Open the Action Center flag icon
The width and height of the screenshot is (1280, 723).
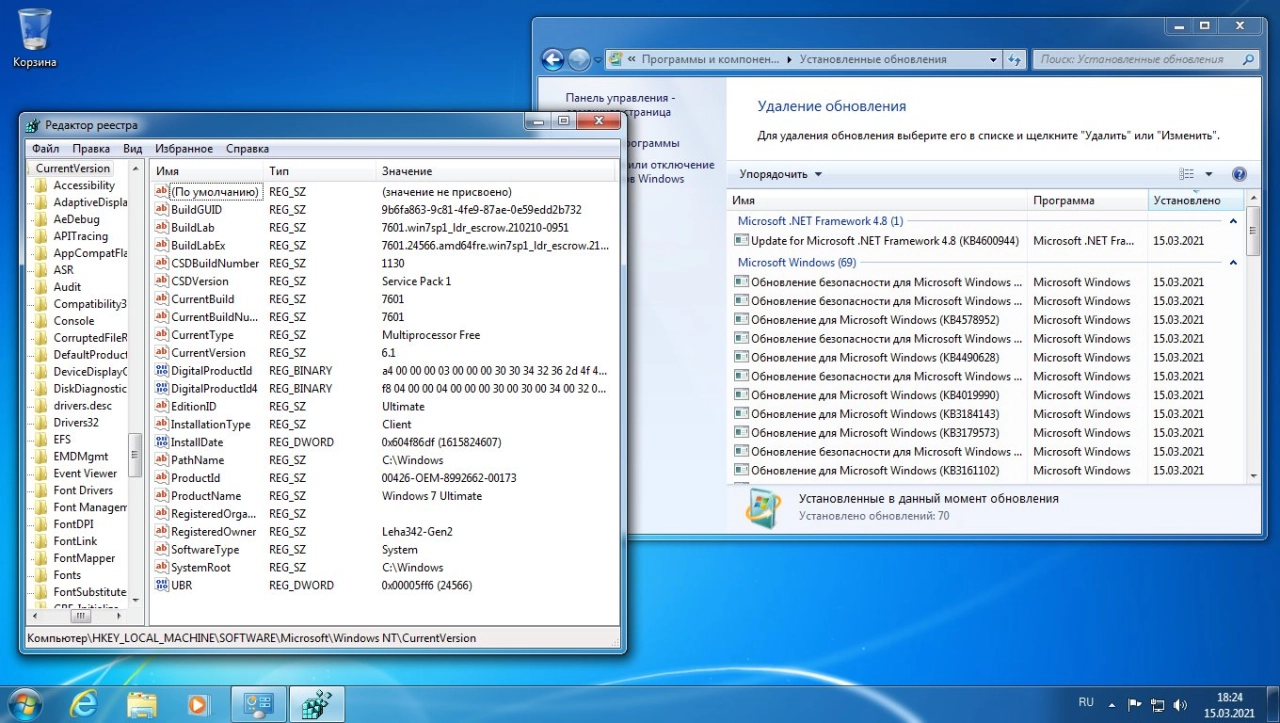tap(1135, 705)
